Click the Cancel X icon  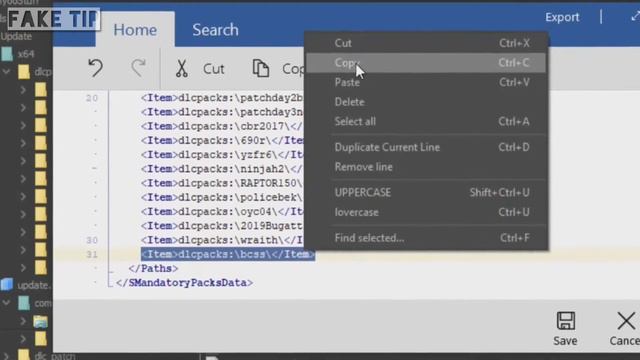point(626,321)
